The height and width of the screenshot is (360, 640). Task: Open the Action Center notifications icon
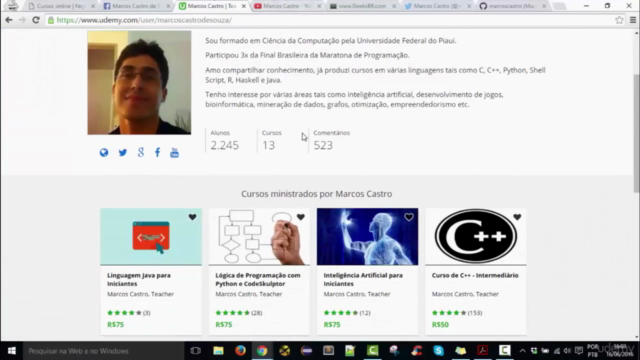tap(579, 351)
